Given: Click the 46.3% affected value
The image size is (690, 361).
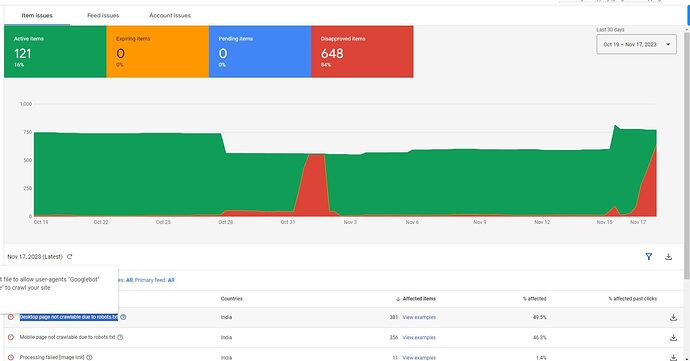Looking at the screenshot, I should [x=540, y=338].
